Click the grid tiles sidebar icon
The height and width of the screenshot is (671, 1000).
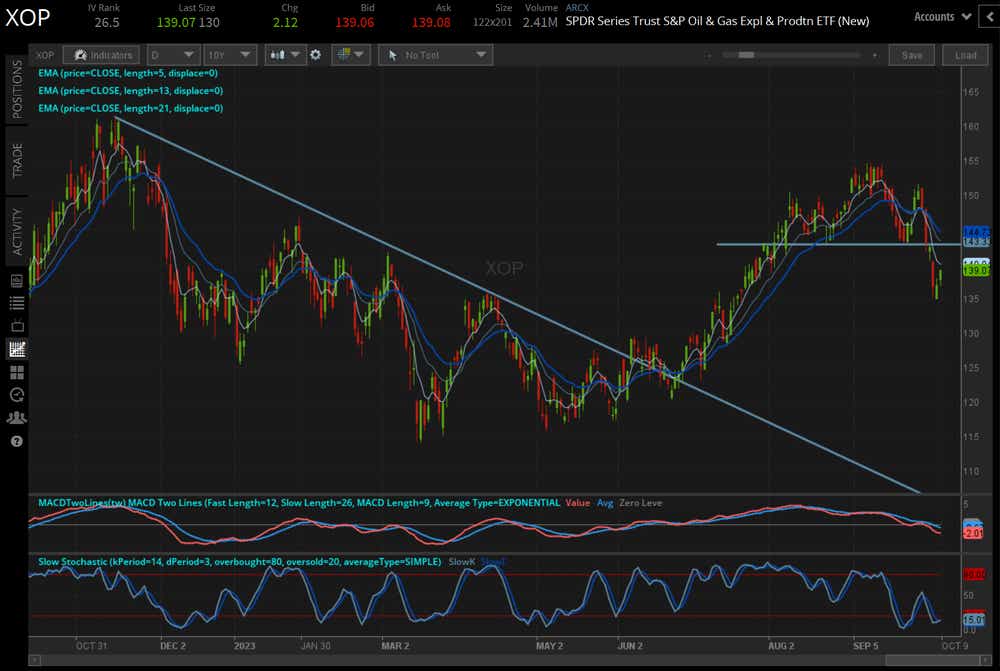click(x=17, y=372)
